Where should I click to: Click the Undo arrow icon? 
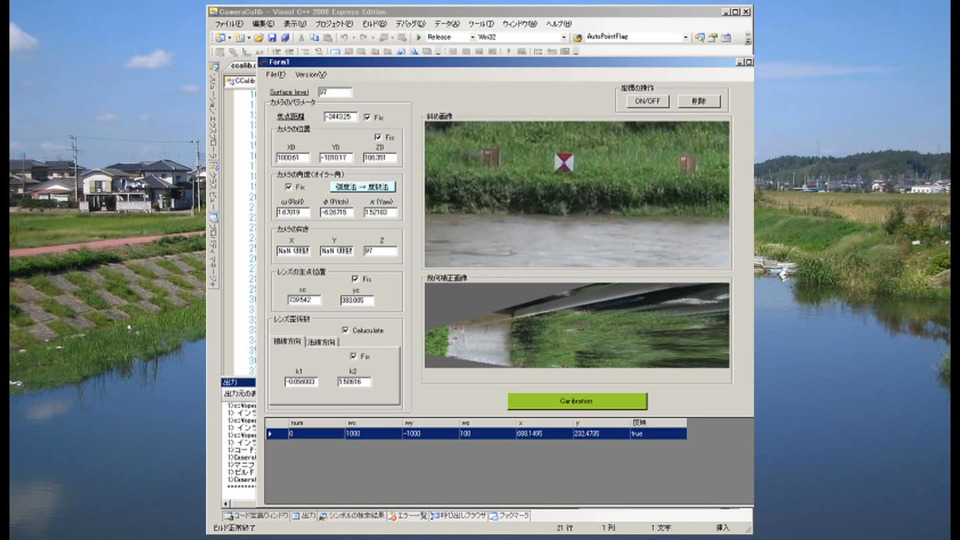[345, 37]
